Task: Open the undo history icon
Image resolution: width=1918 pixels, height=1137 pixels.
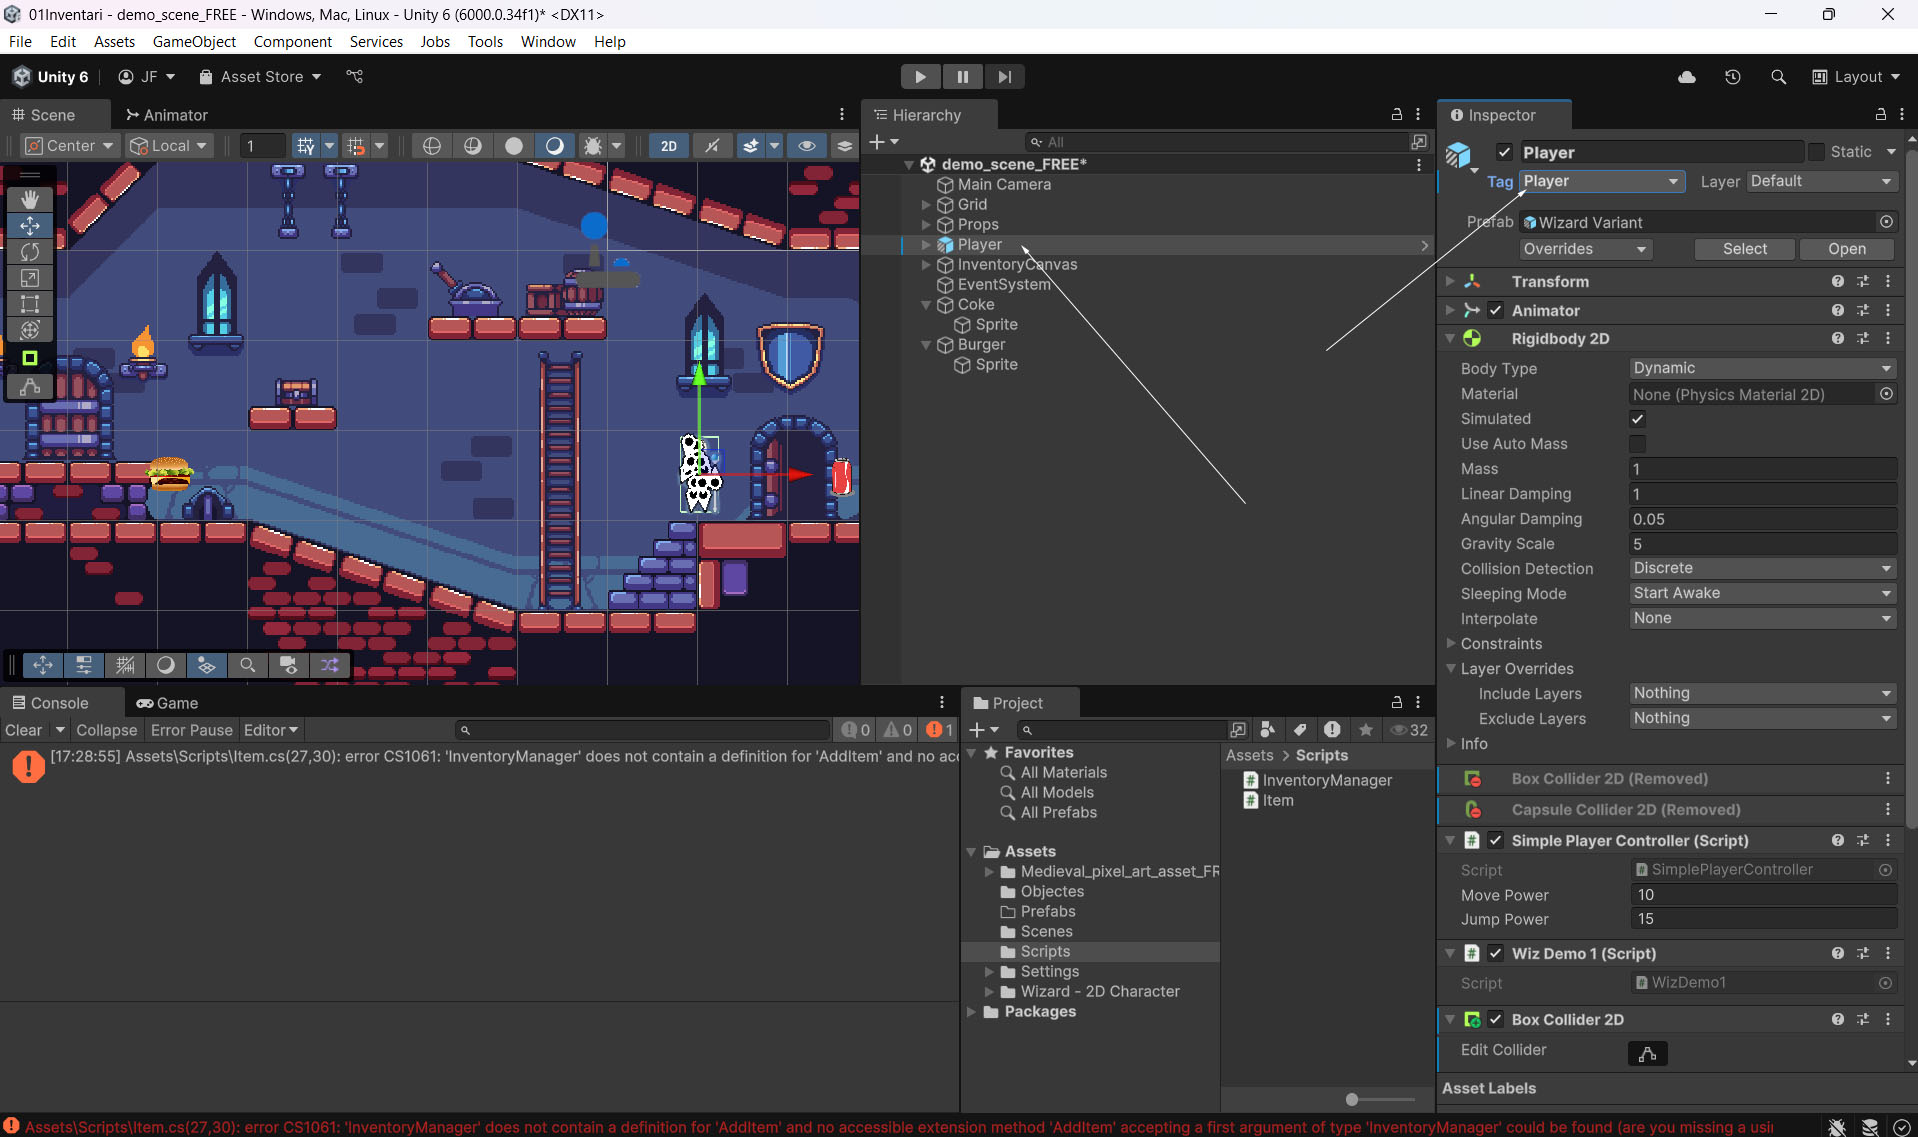Action: pyautogui.click(x=1732, y=77)
